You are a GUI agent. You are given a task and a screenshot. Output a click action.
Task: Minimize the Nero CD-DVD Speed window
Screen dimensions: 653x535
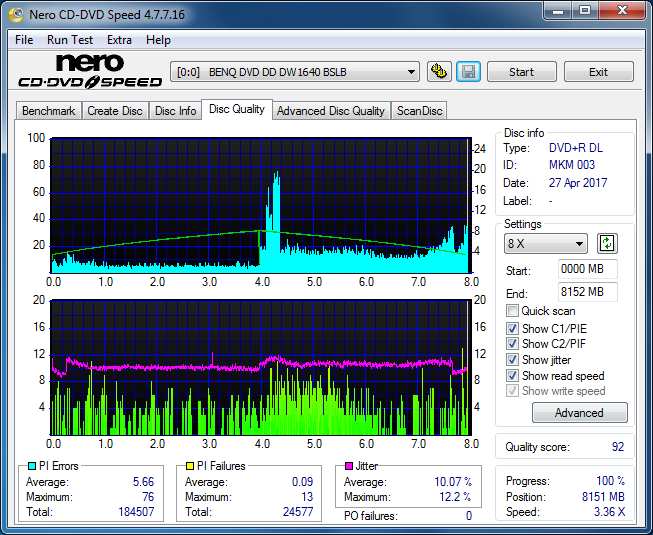point(558,11)
